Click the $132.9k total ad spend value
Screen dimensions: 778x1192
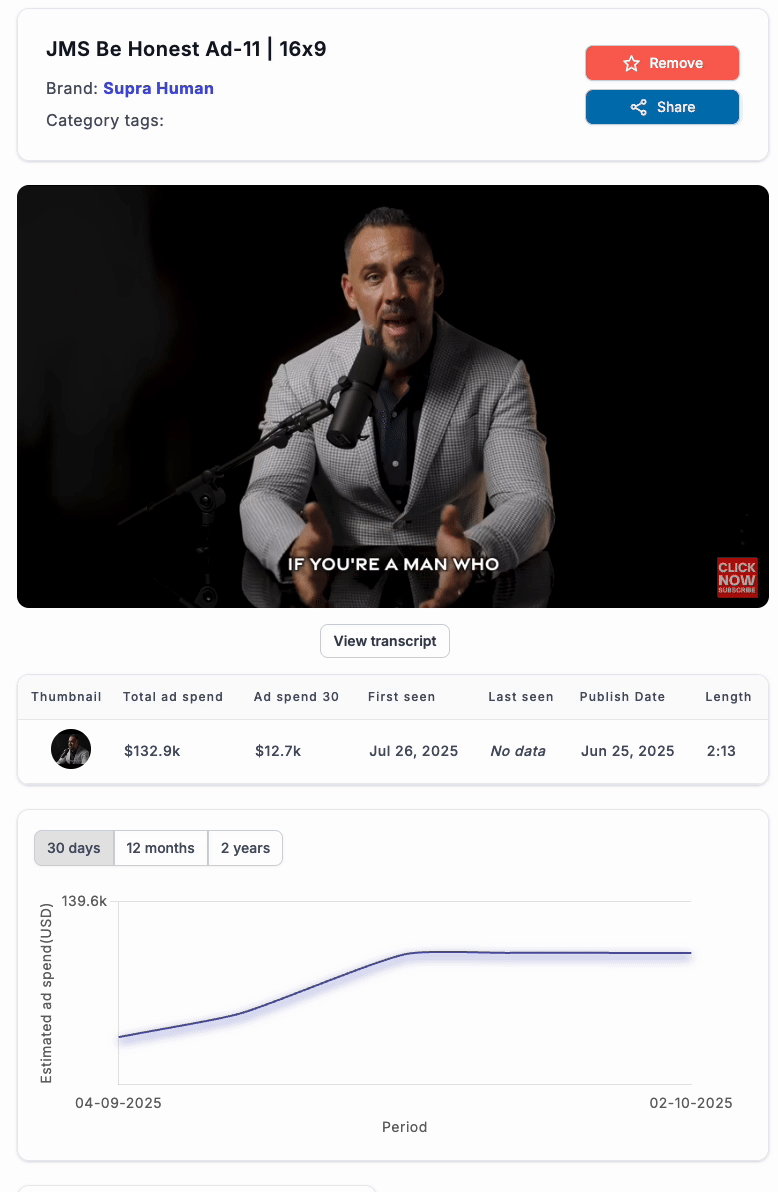[x=152, y=750]
